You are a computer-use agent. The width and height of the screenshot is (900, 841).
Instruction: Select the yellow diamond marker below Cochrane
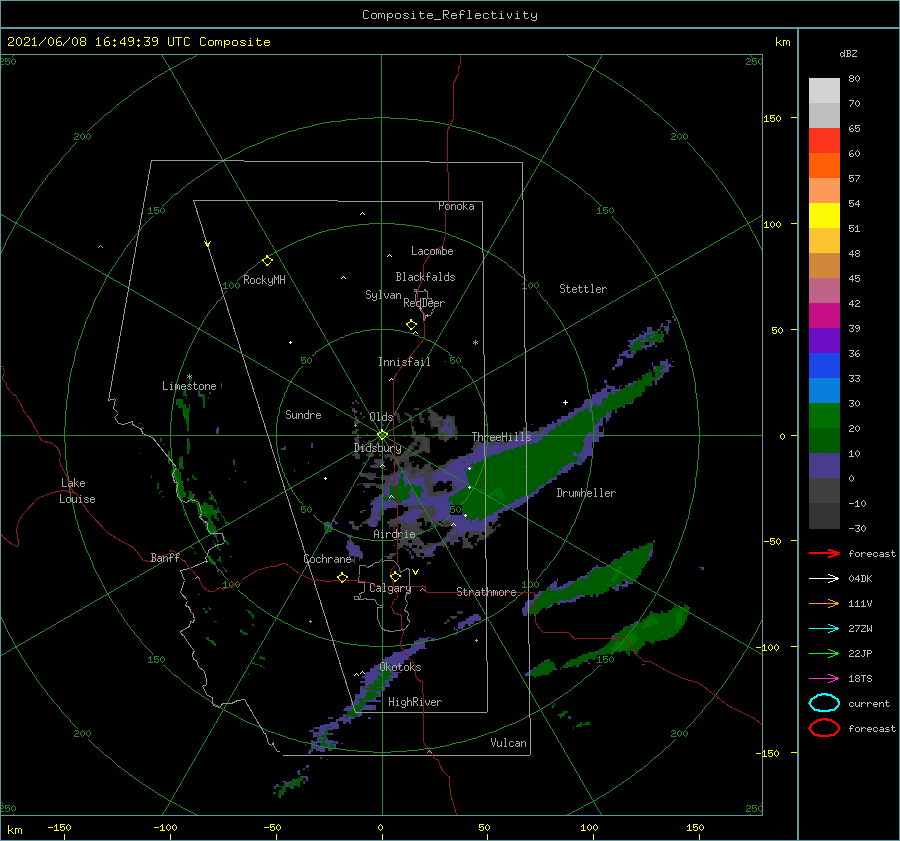pyautogui.click(x=342, y=578)
